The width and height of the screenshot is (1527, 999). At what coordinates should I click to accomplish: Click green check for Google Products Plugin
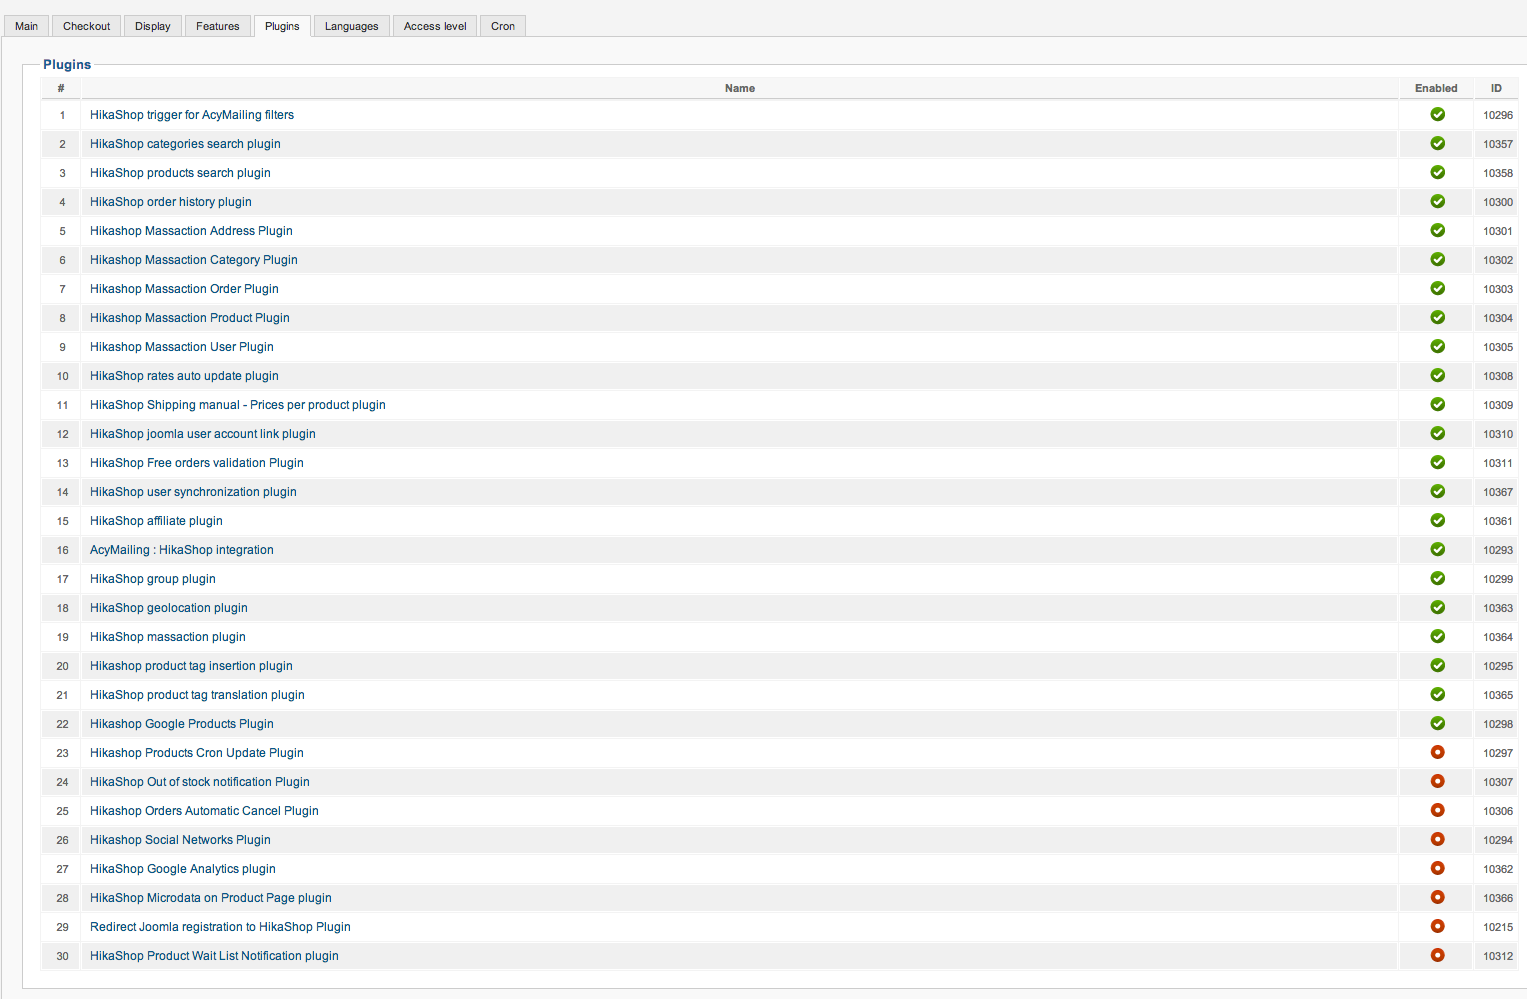coord(1438,723)
